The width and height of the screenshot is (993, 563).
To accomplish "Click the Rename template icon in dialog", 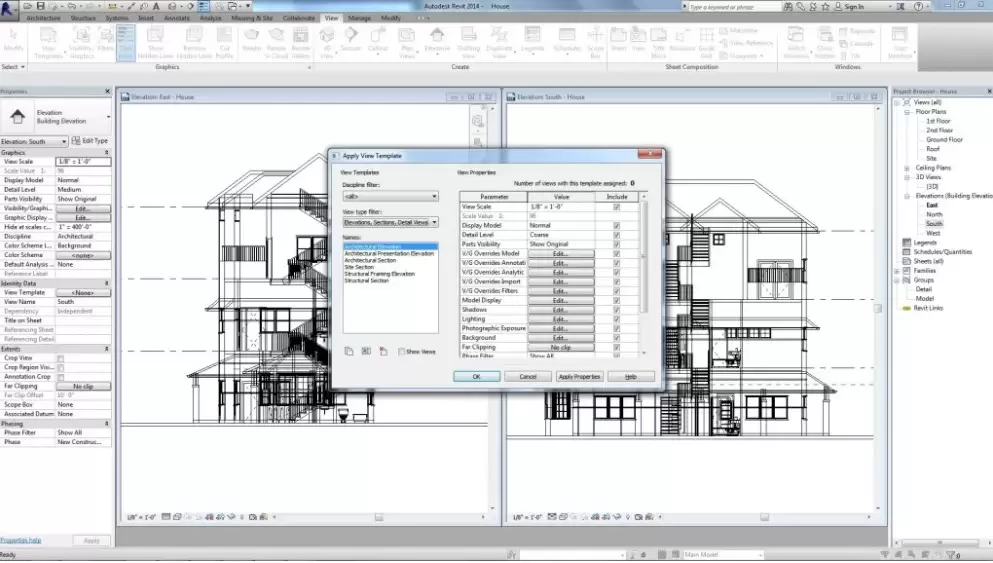I will click(x=365, y=351).
